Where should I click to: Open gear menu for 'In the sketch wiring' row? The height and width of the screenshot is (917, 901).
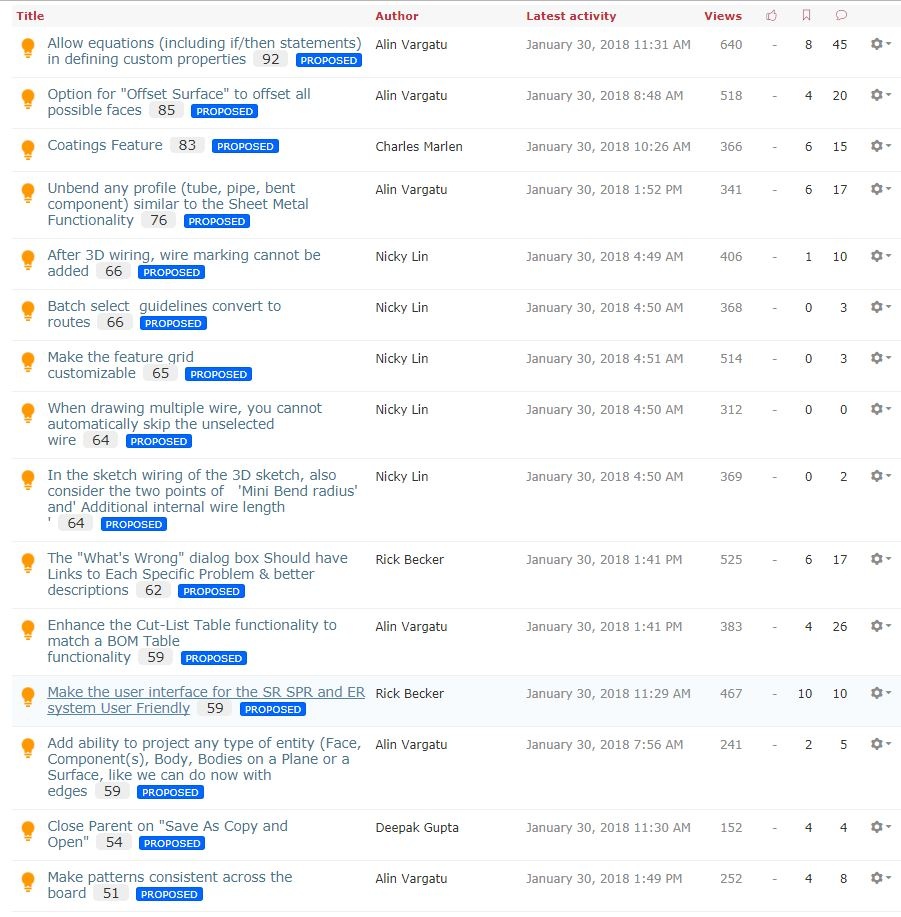[x=881, y=476]
